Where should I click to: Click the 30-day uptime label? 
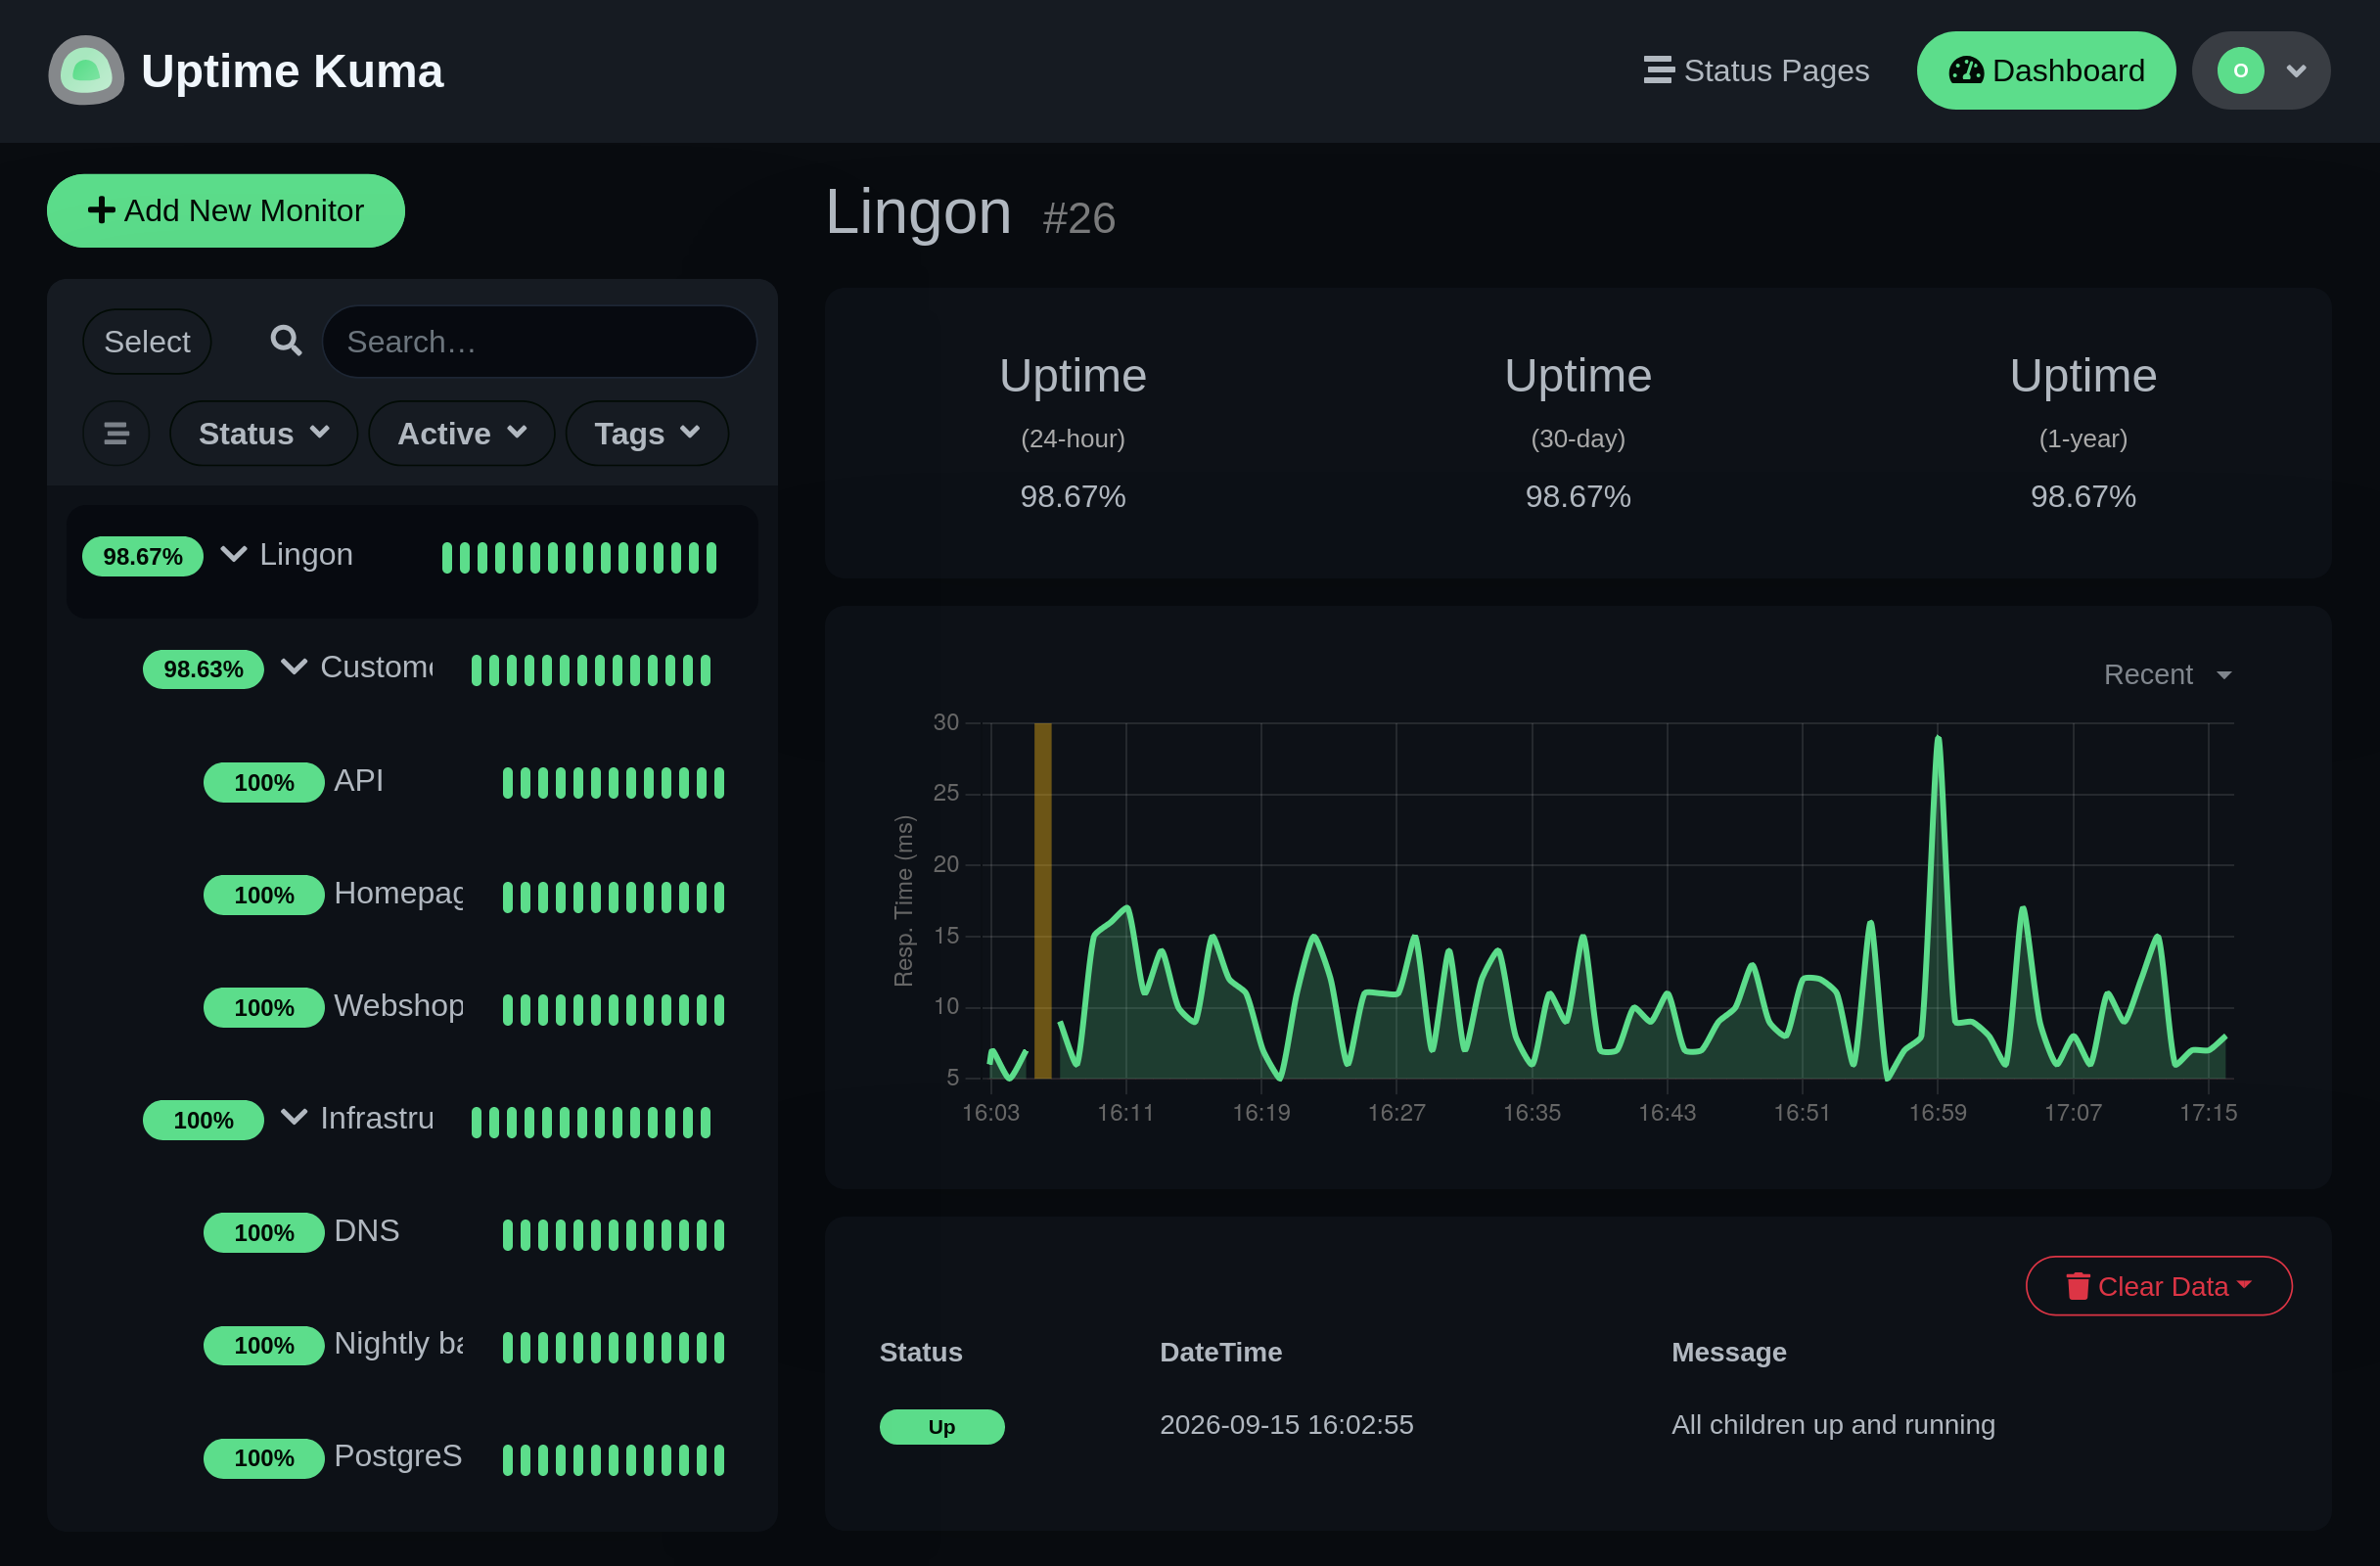[1577, 438]
